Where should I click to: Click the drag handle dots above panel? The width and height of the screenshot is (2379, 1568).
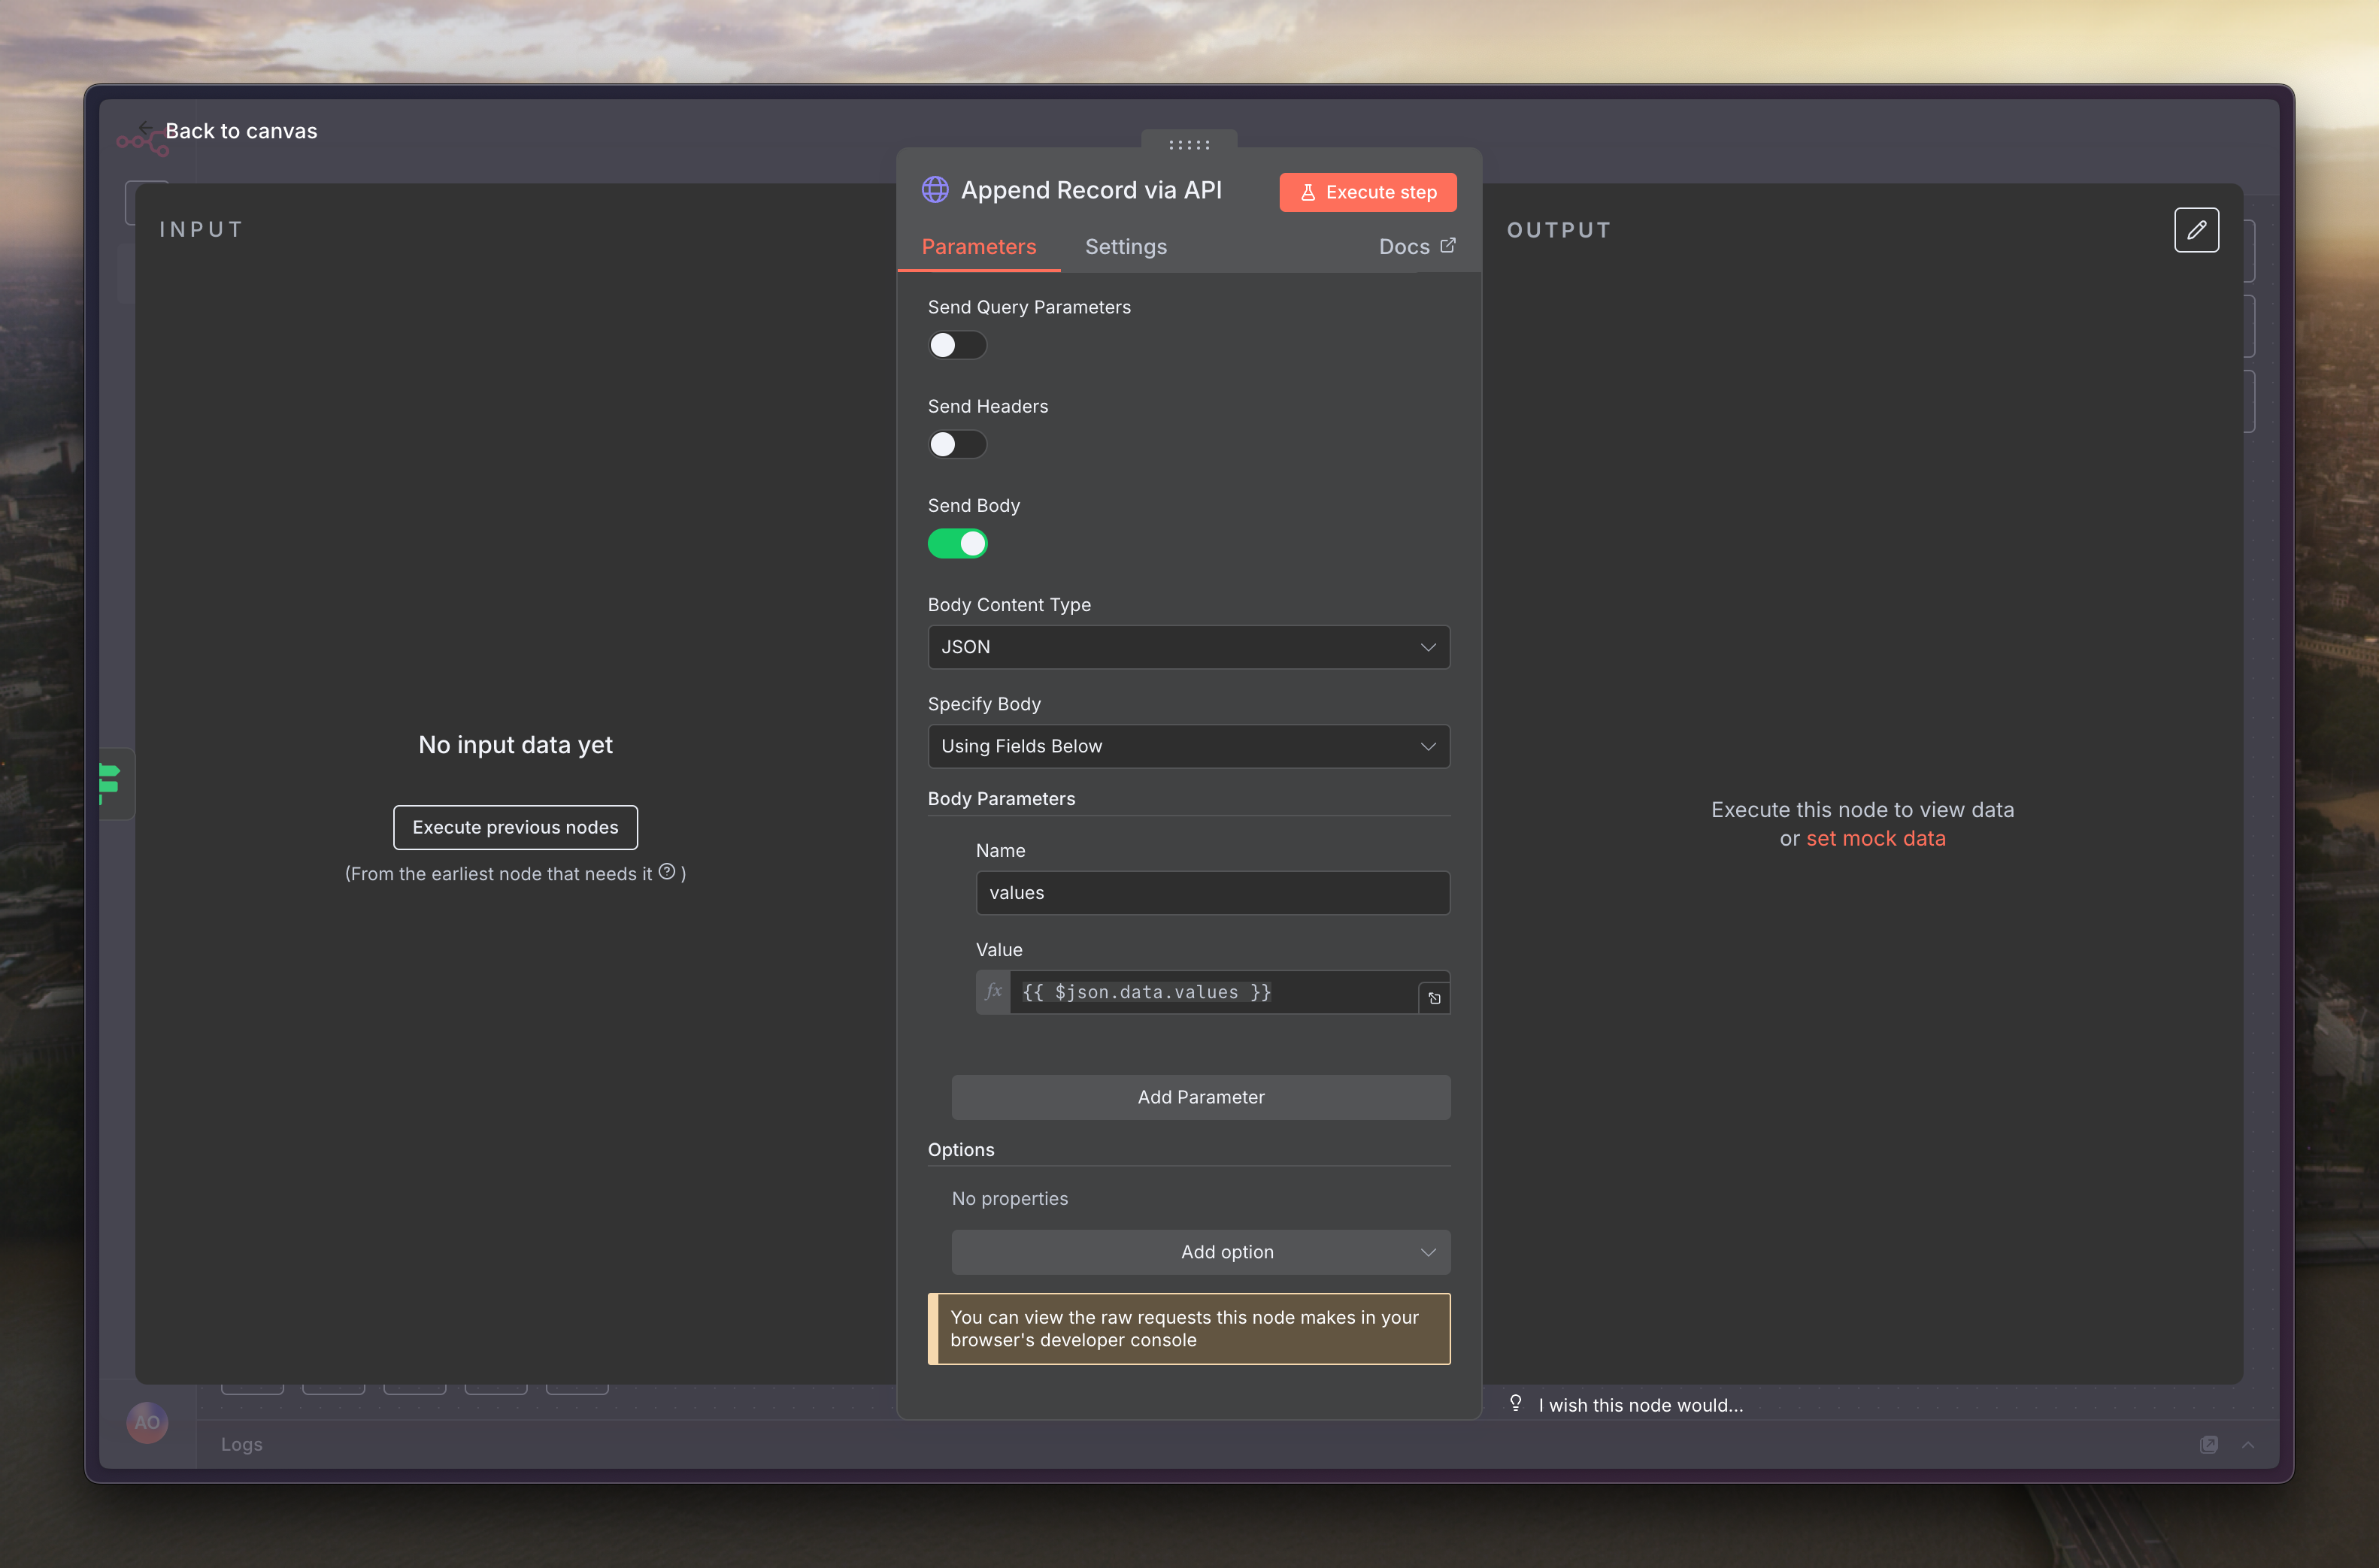[1188, 145]
